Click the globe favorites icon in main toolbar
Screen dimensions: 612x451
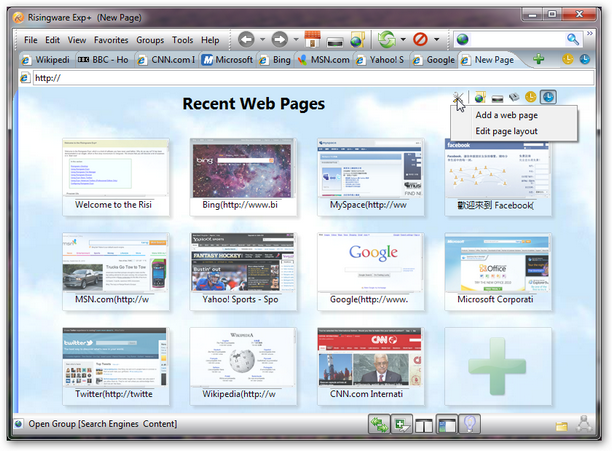pos(358,40)
